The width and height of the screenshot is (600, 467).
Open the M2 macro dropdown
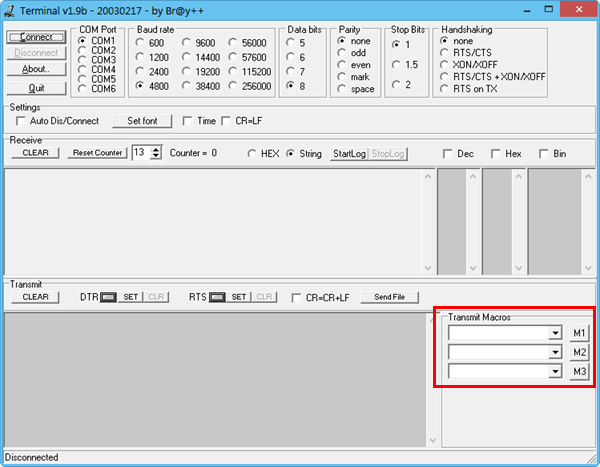pyautogui.click(x=555, y=352)
